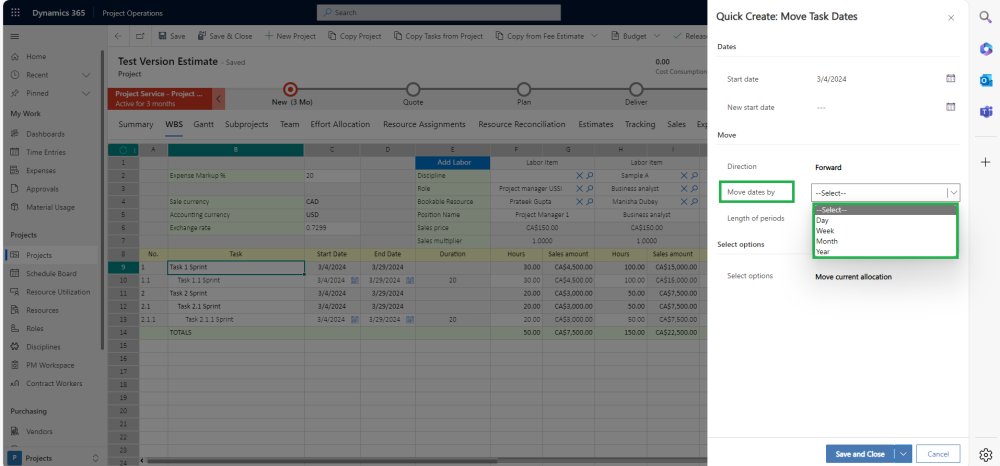Switch to the Team tab

290,124
